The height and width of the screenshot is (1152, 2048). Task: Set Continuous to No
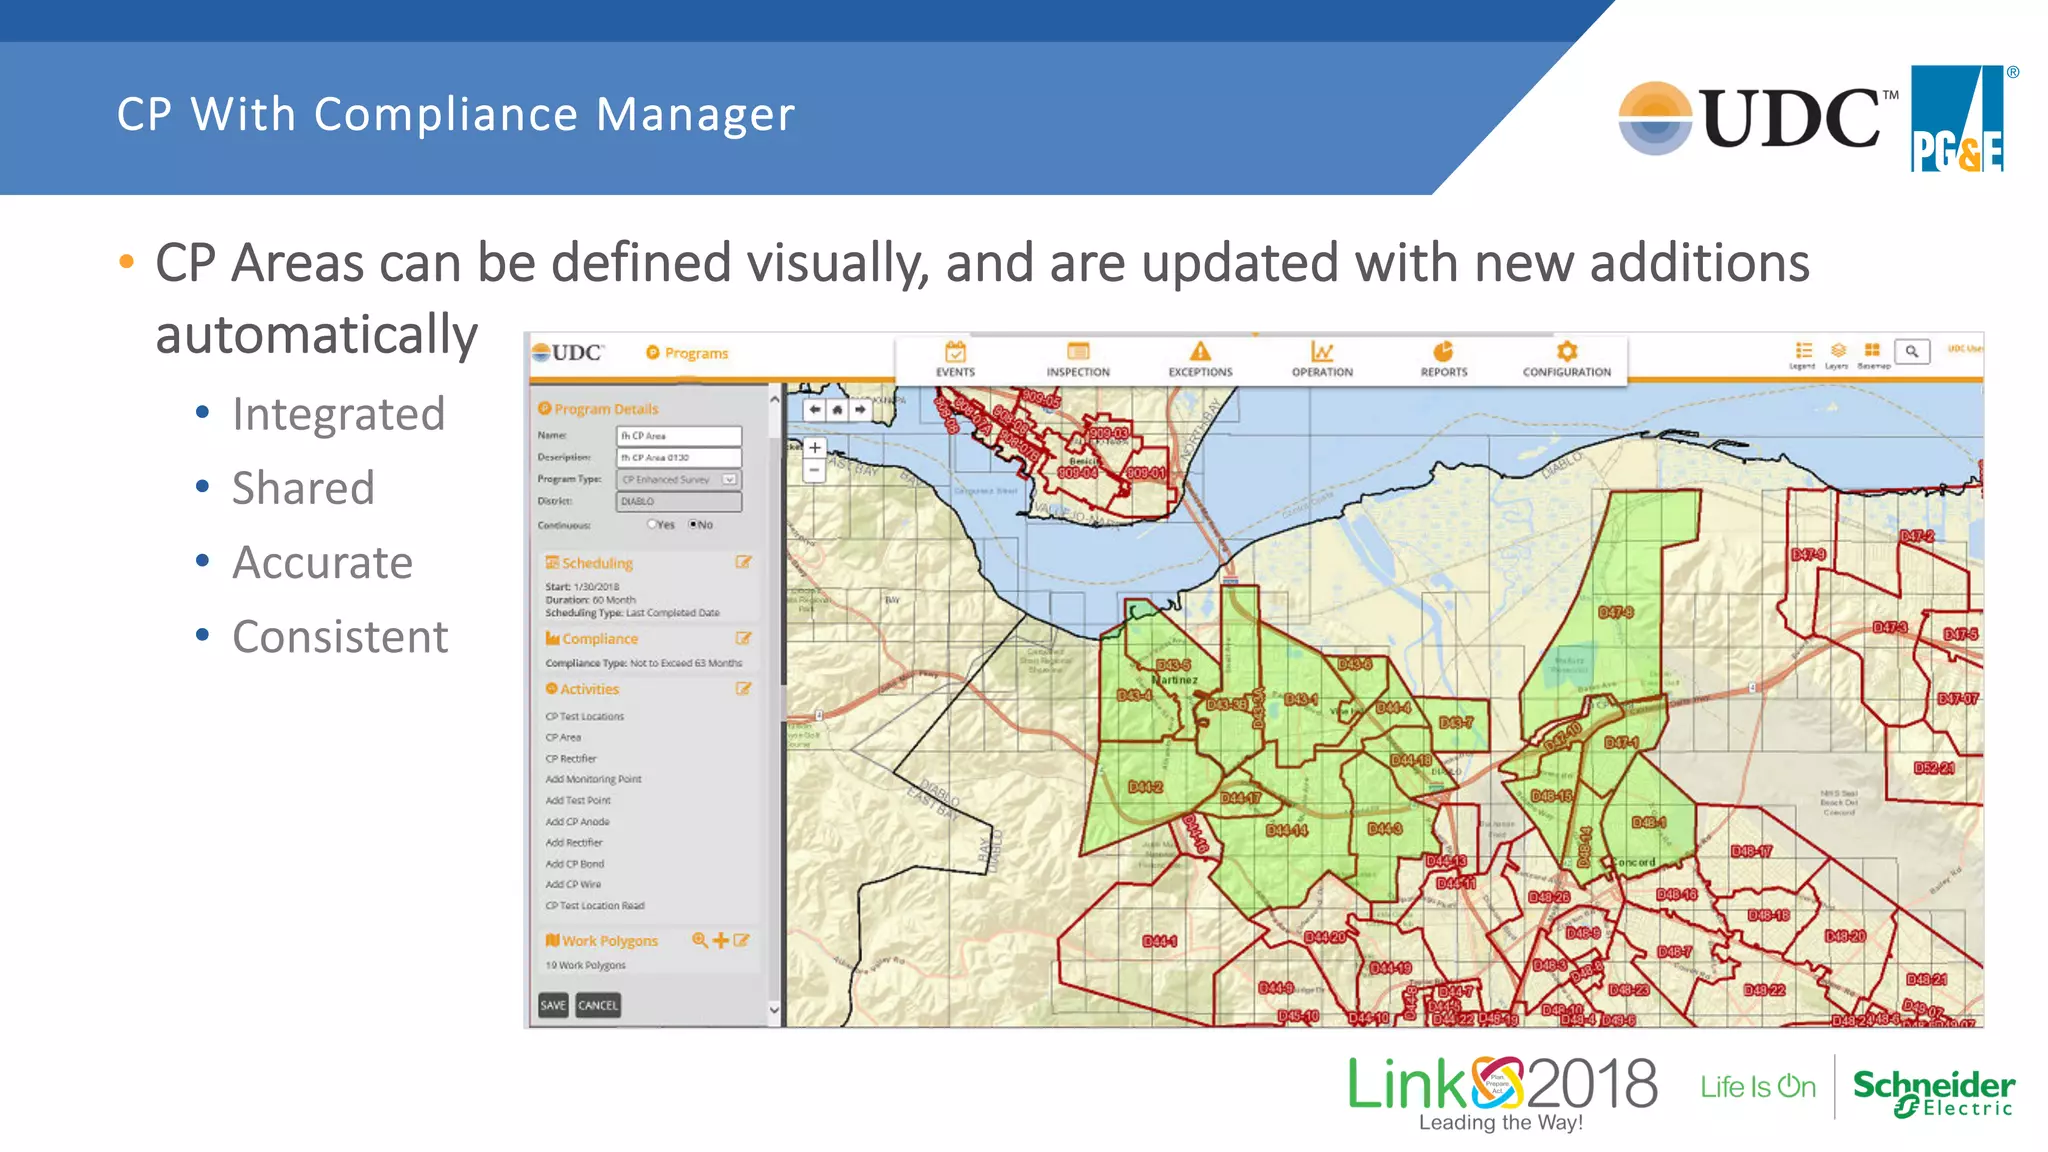pyautogui.click(x=692, y=524)
